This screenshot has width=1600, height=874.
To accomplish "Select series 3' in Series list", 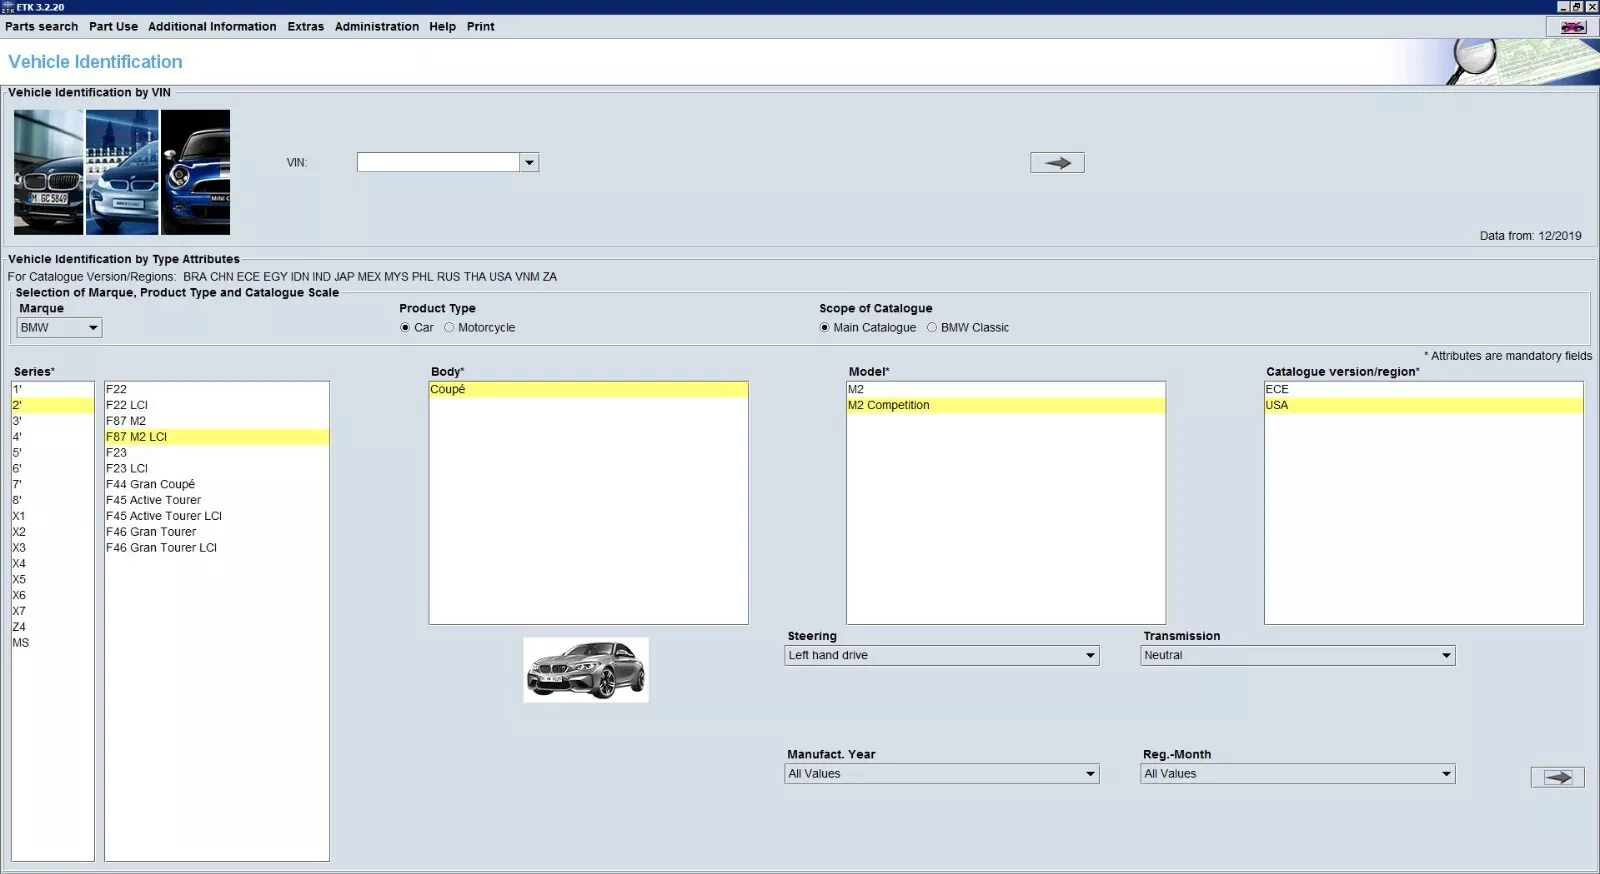I will click(x=53, y=421).
